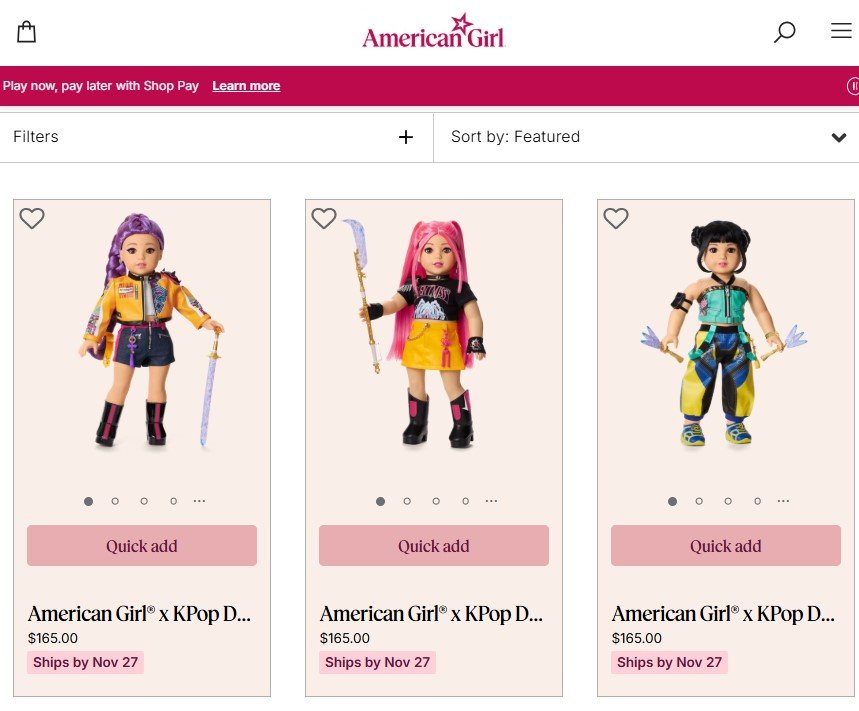Screen dimensions: 859x711
Task: View more image dots for pink-haired doll
Action: [x=491, y=501]
